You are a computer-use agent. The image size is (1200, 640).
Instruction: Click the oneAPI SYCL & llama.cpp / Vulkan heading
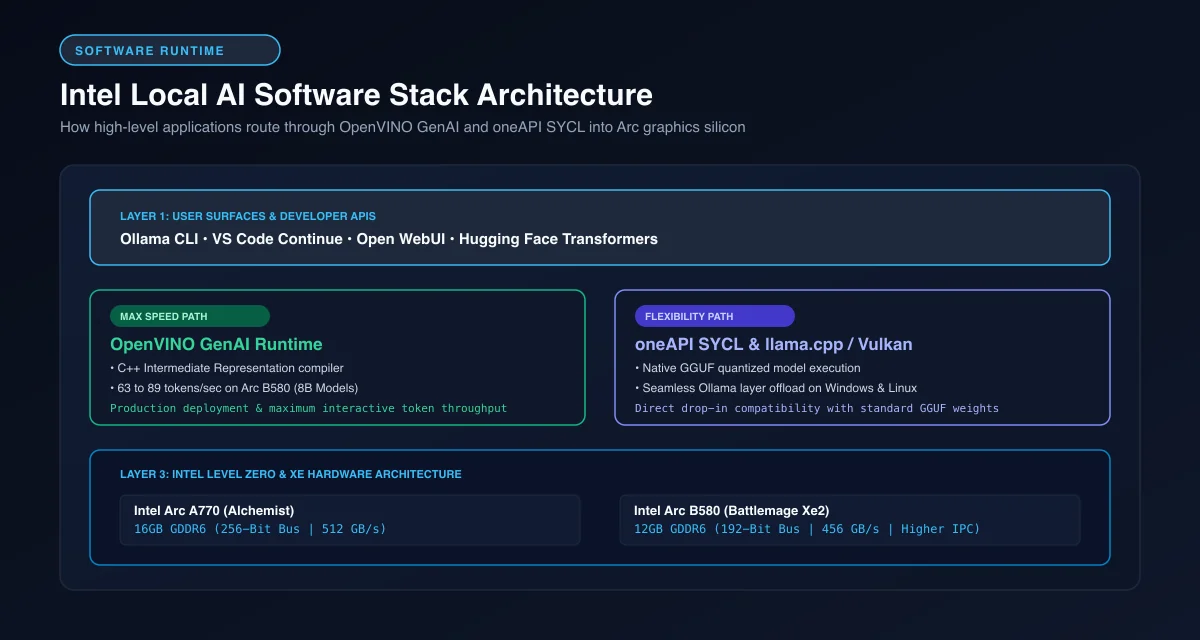pos(774,344)
